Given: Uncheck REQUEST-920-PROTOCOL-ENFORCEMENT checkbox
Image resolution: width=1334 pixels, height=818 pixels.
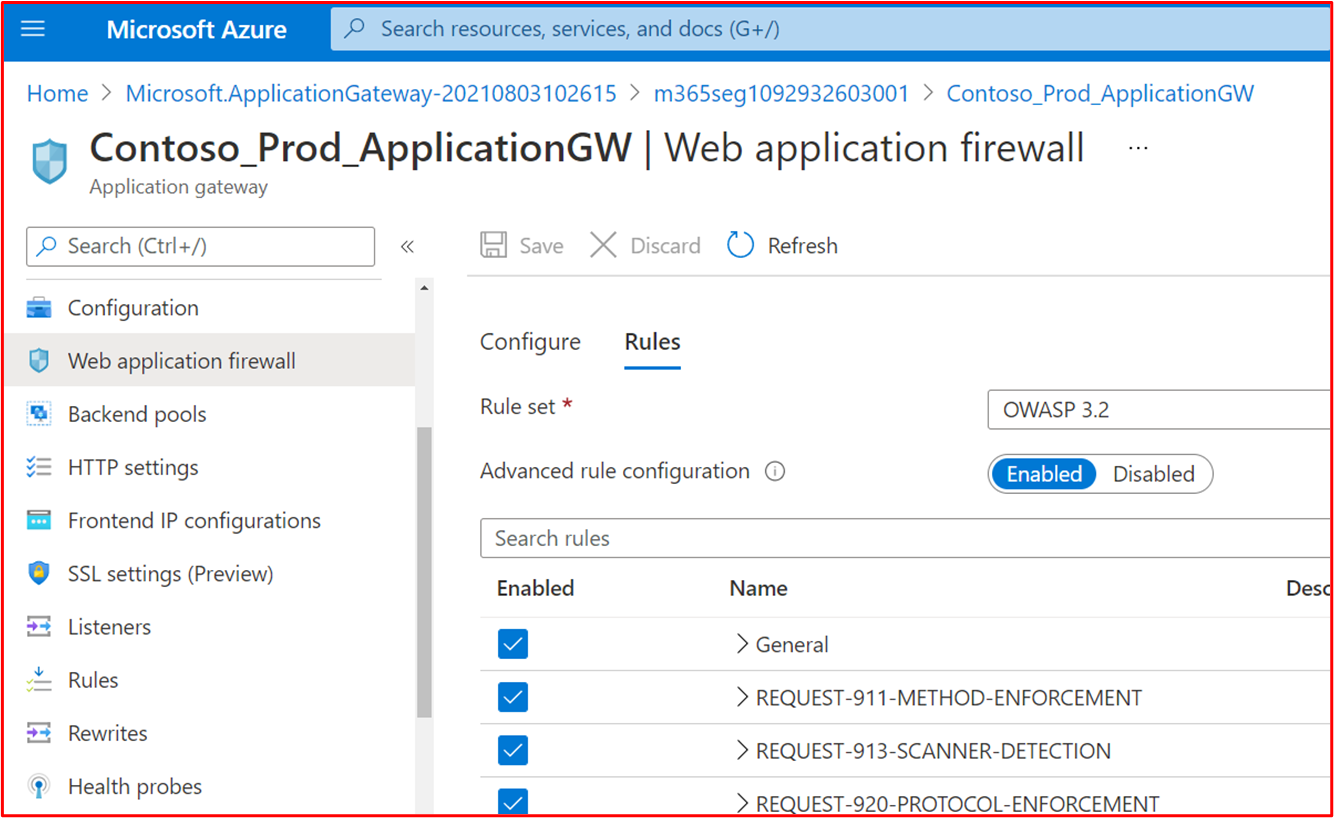Looking at the screenshot, I should click(x=513, y=802).
